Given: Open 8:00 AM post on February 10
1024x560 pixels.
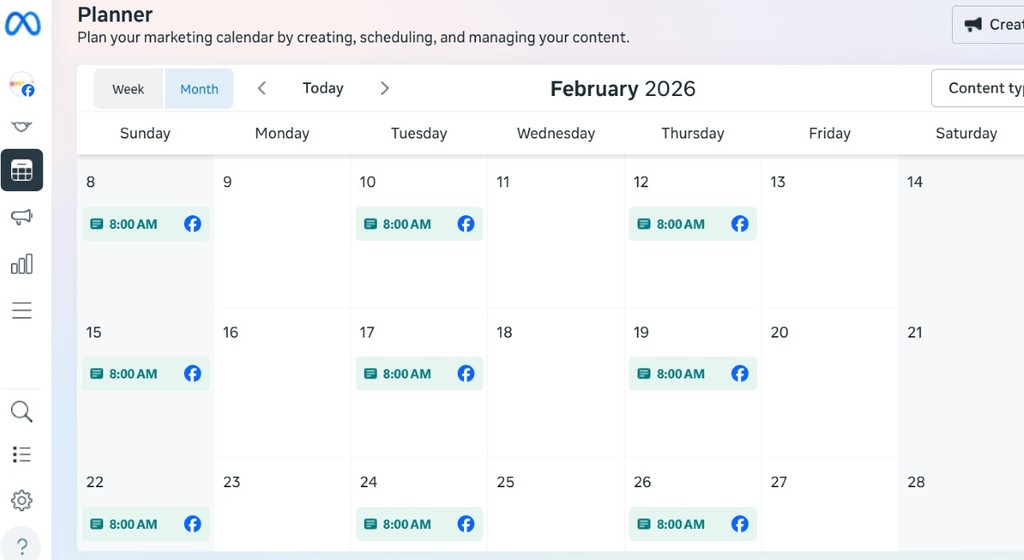Looking at the screenshot, I should click(x=408, y=224).
